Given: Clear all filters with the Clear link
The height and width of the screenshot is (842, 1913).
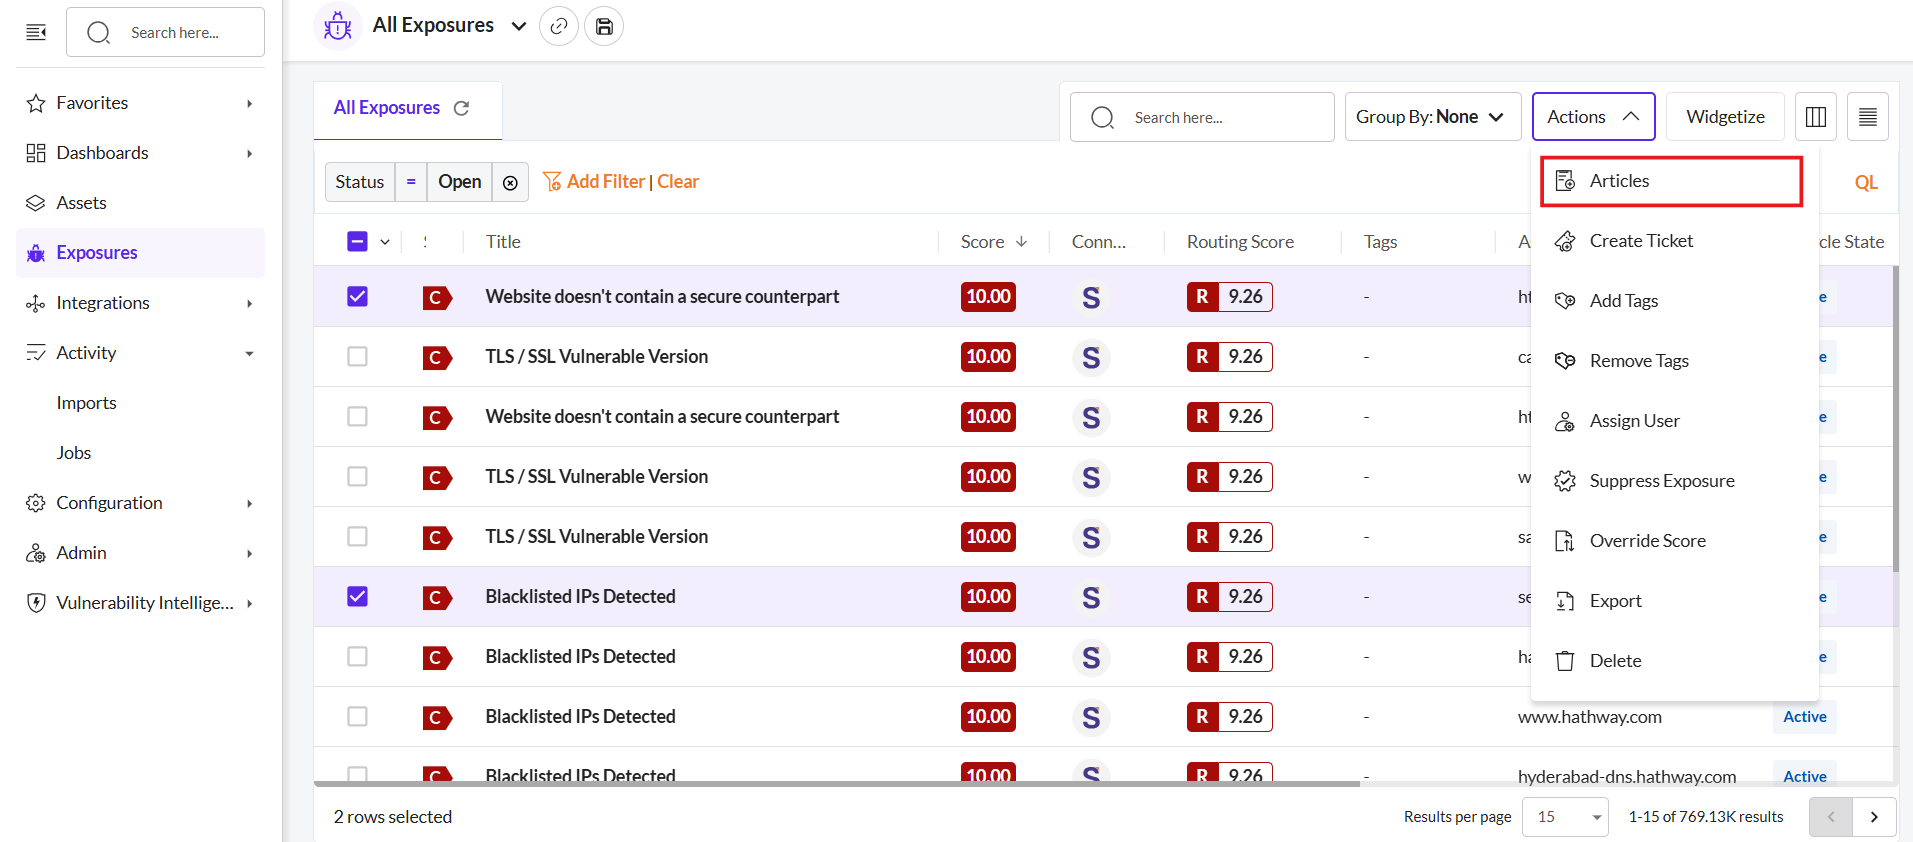Looking at the screenshot, I should (678, 182).
